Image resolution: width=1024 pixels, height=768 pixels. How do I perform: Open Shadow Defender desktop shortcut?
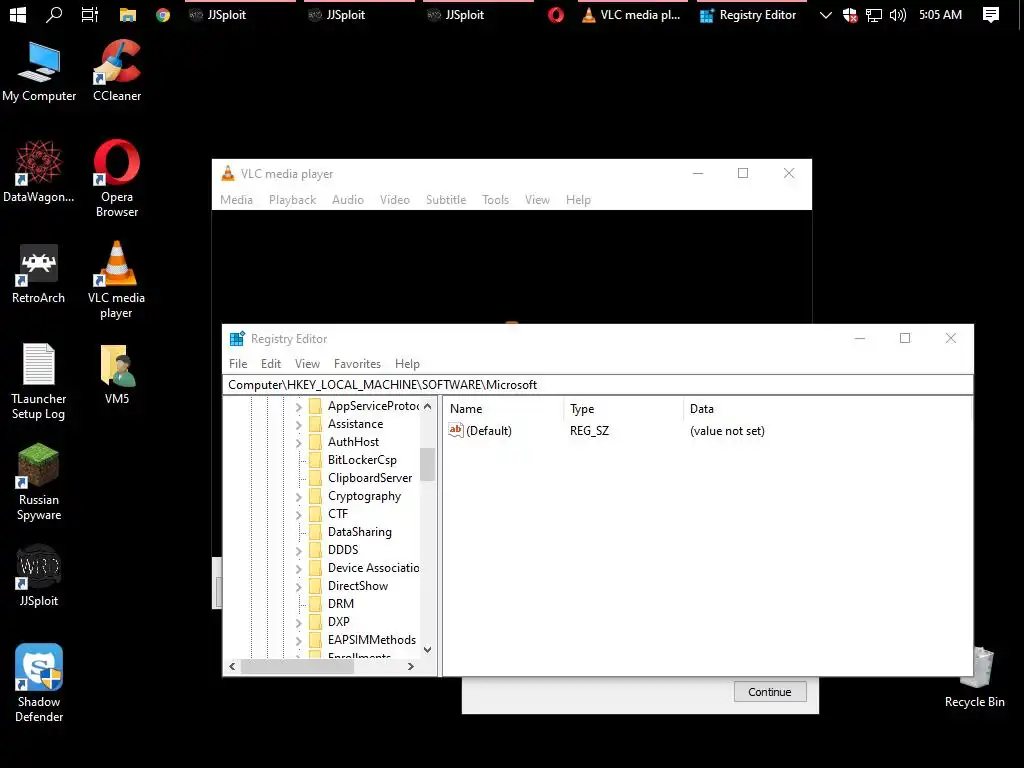coord(39,683)
